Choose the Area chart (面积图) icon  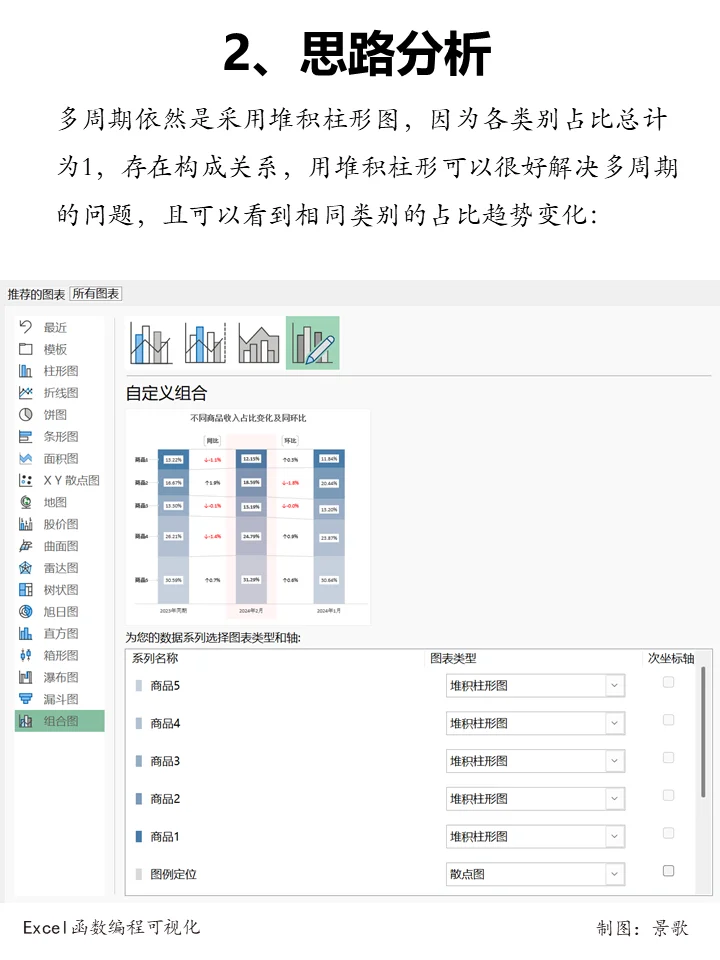[x=25, y=459]
